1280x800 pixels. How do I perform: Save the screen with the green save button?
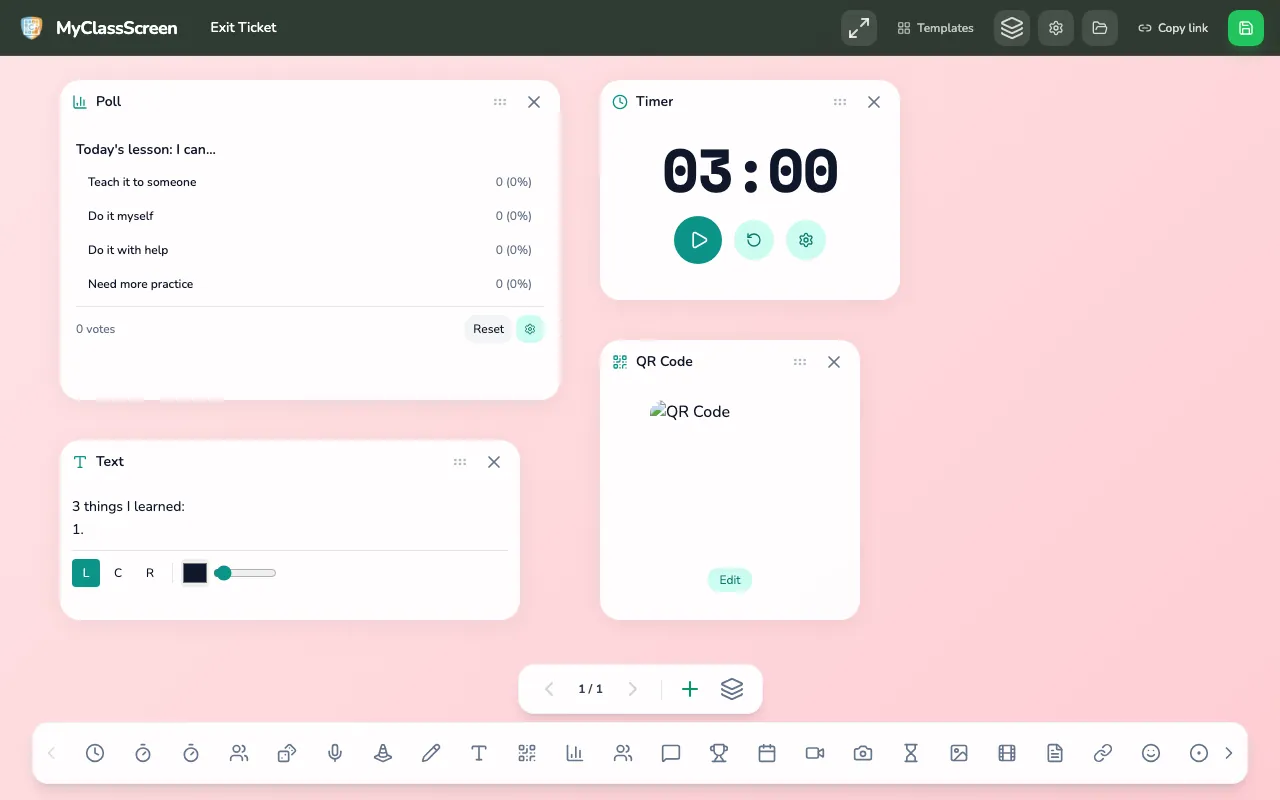click(1246, 28)
